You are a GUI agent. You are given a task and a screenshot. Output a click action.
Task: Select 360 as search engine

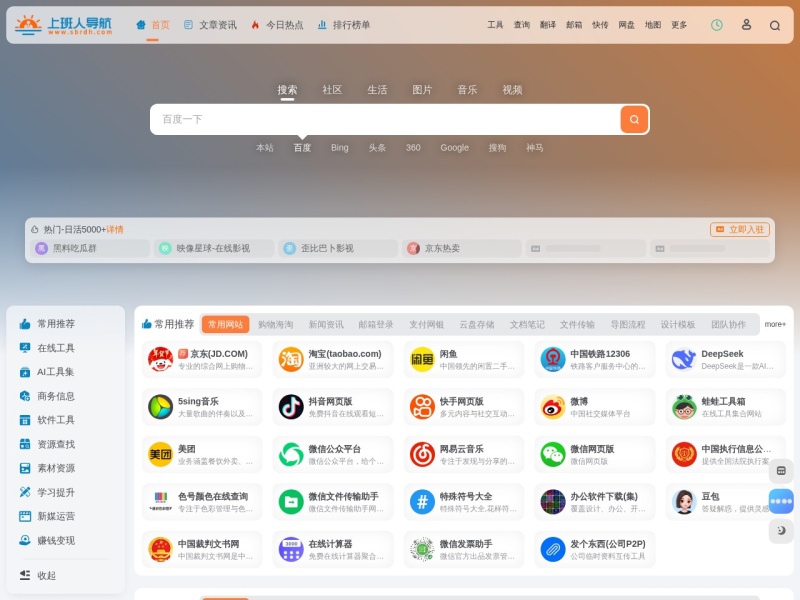point(413,148)
